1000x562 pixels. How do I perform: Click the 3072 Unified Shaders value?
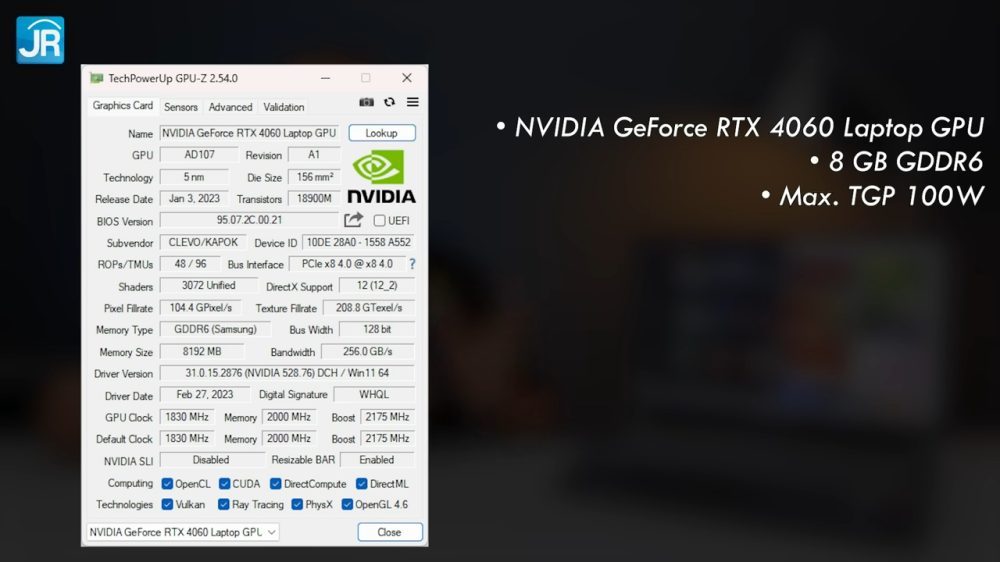click(x=209, y=286)
